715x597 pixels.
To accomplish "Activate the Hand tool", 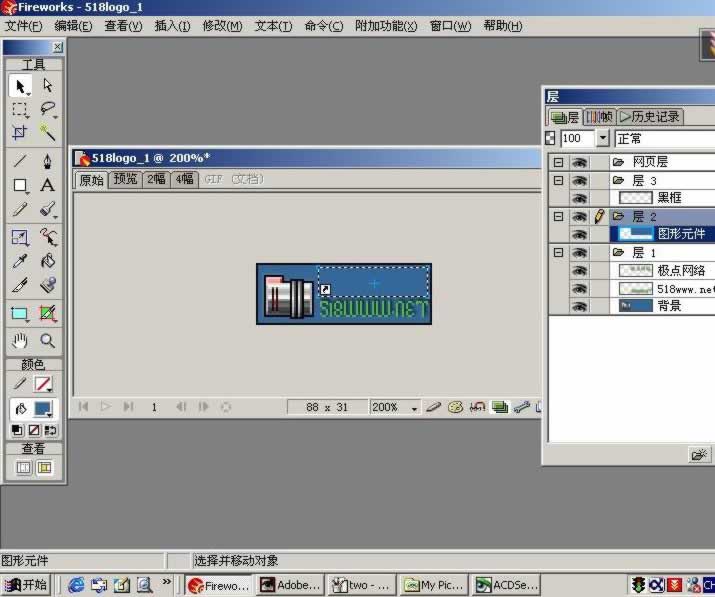I will (20, 341).
